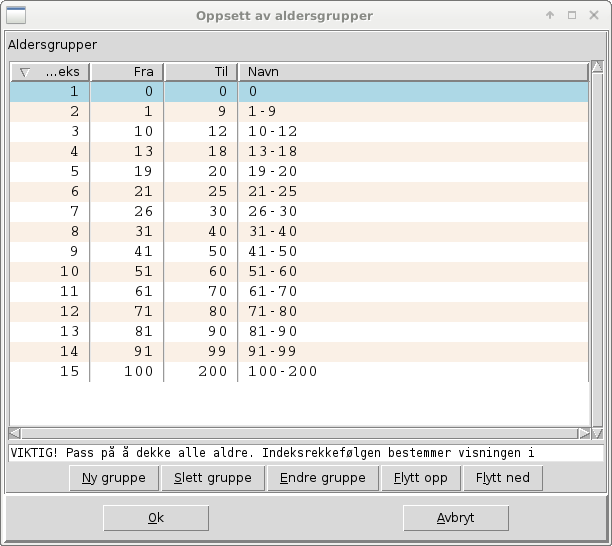
Task: Click the sort triangle in index column header
Action: (x=25, y=72)
